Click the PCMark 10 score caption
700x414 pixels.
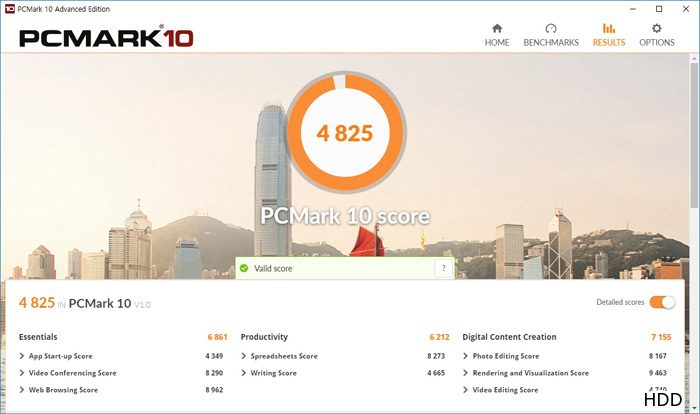pos(345,216)
